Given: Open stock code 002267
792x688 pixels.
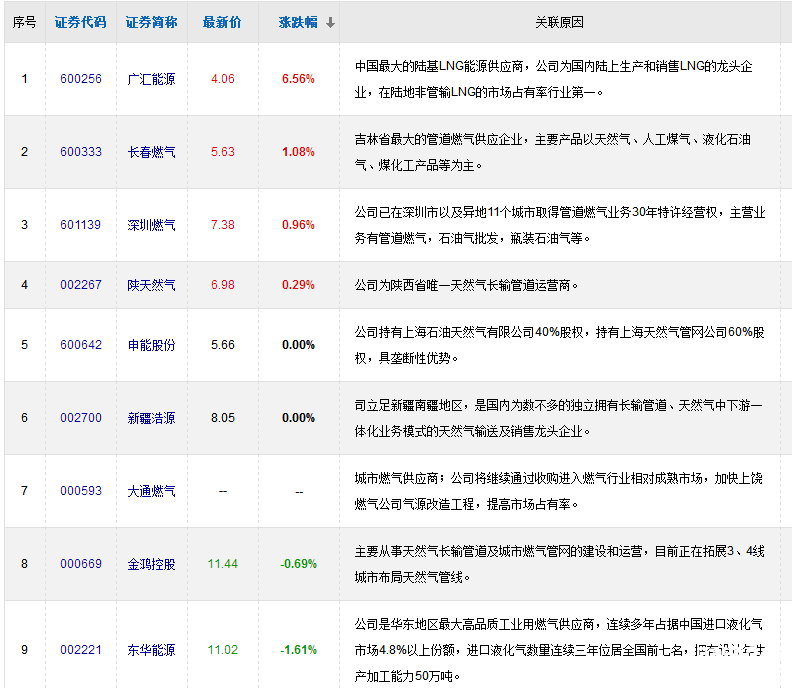Looking at the screenshot, I should click(81, 285).
